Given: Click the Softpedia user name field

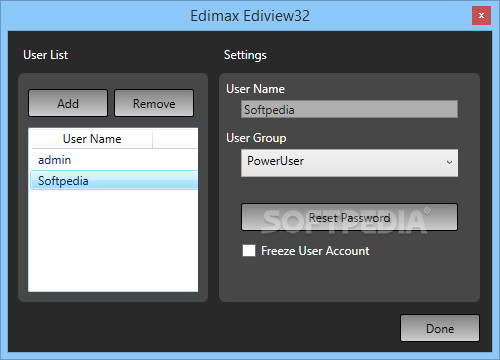Looking at the screenshot, I should (349, 109).
